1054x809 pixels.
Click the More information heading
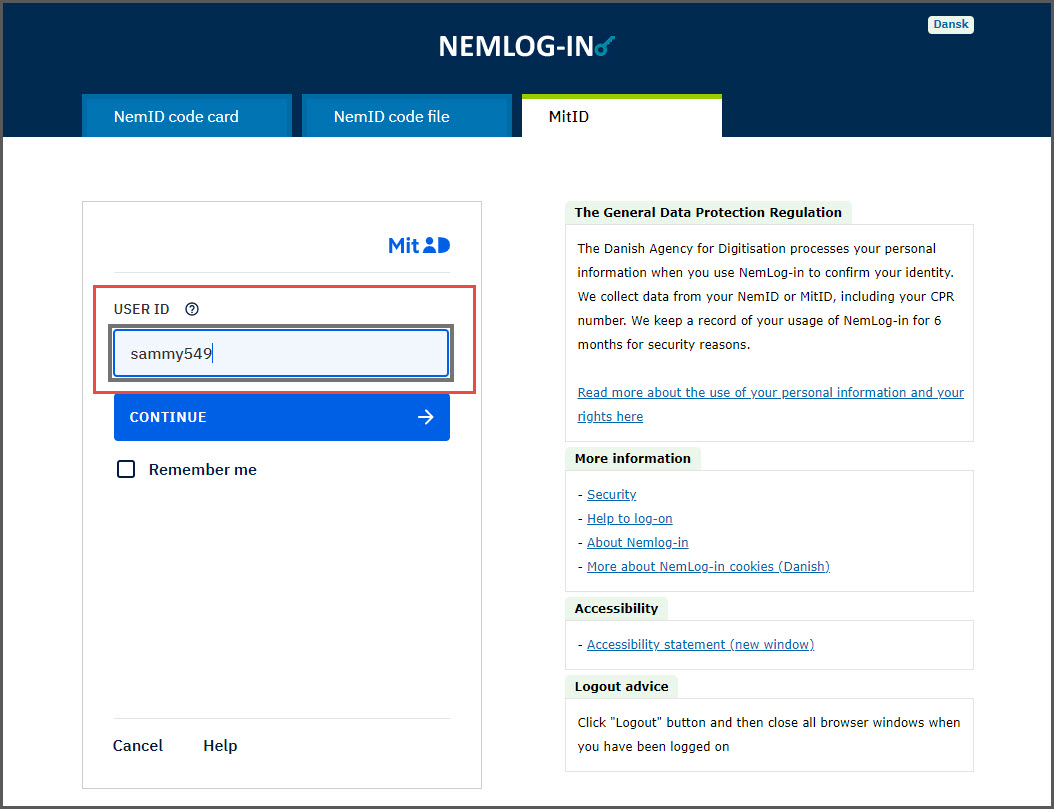tap(633, 458)
